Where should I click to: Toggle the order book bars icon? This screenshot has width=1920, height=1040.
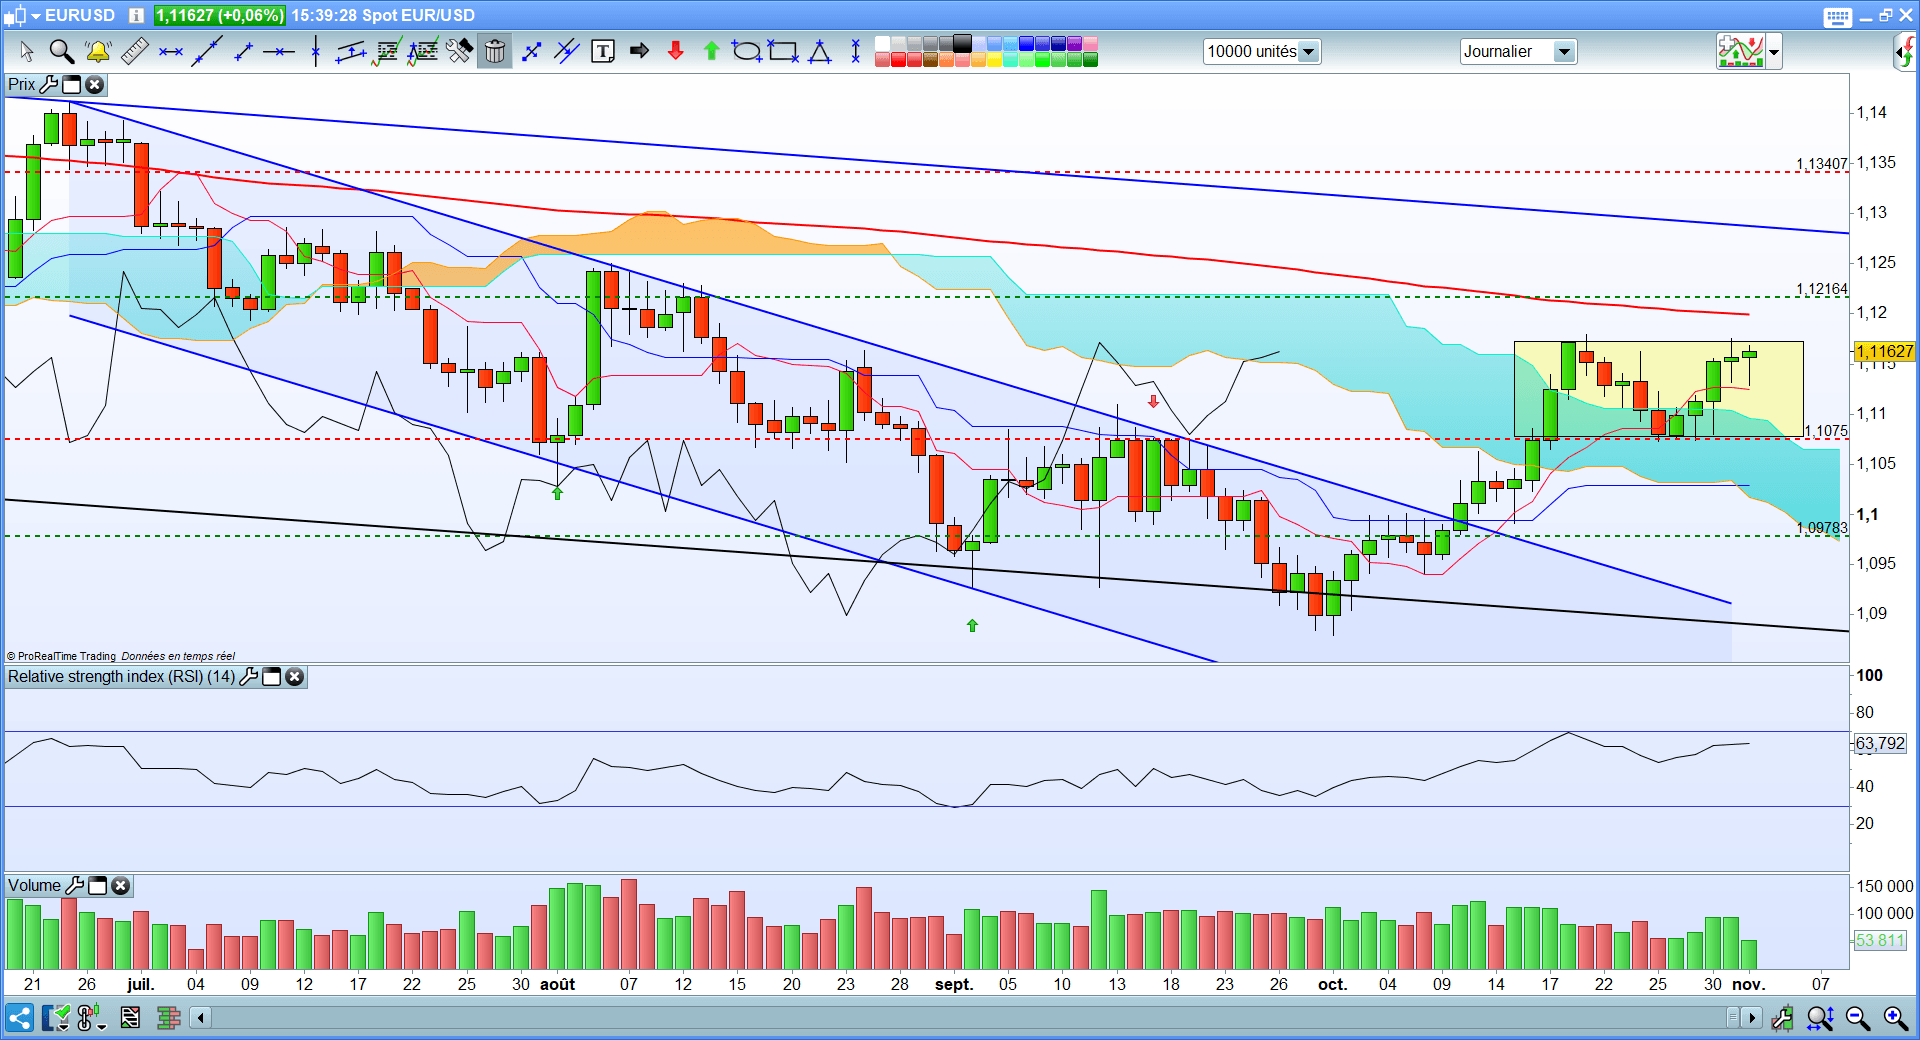pyautogui.click(x=168, y=1018)
